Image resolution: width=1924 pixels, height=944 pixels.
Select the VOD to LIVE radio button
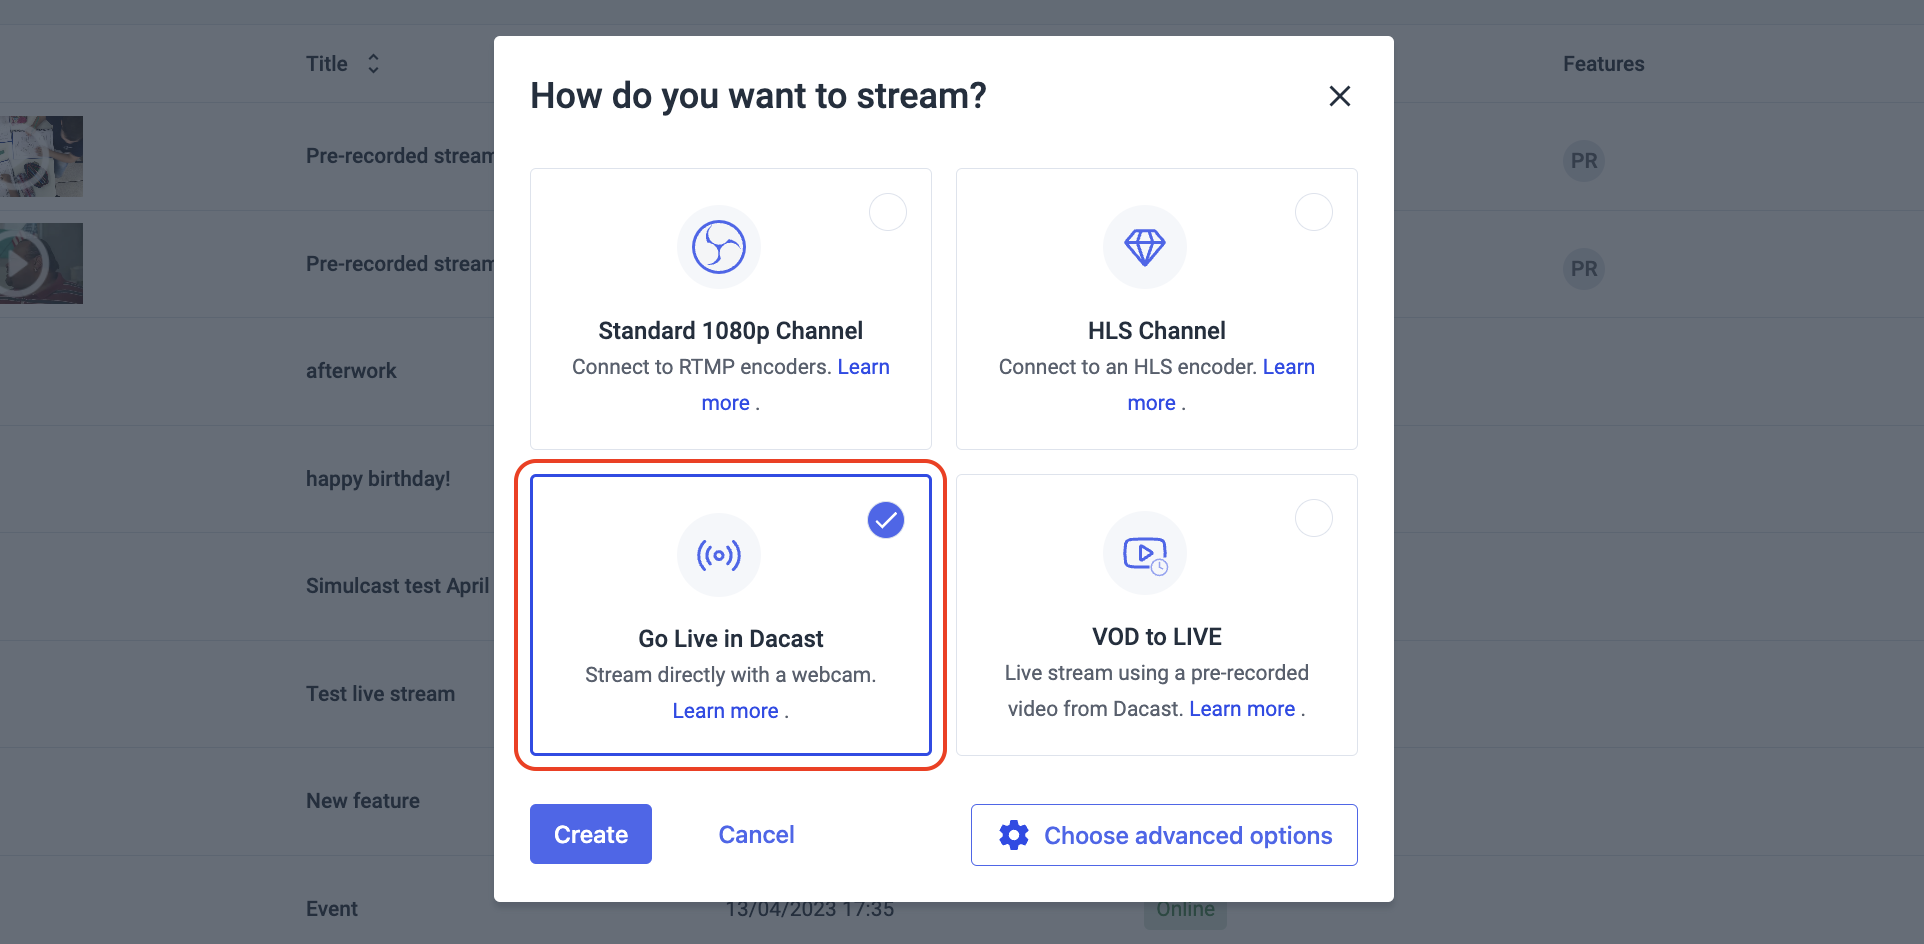(x=1314, y=518)
